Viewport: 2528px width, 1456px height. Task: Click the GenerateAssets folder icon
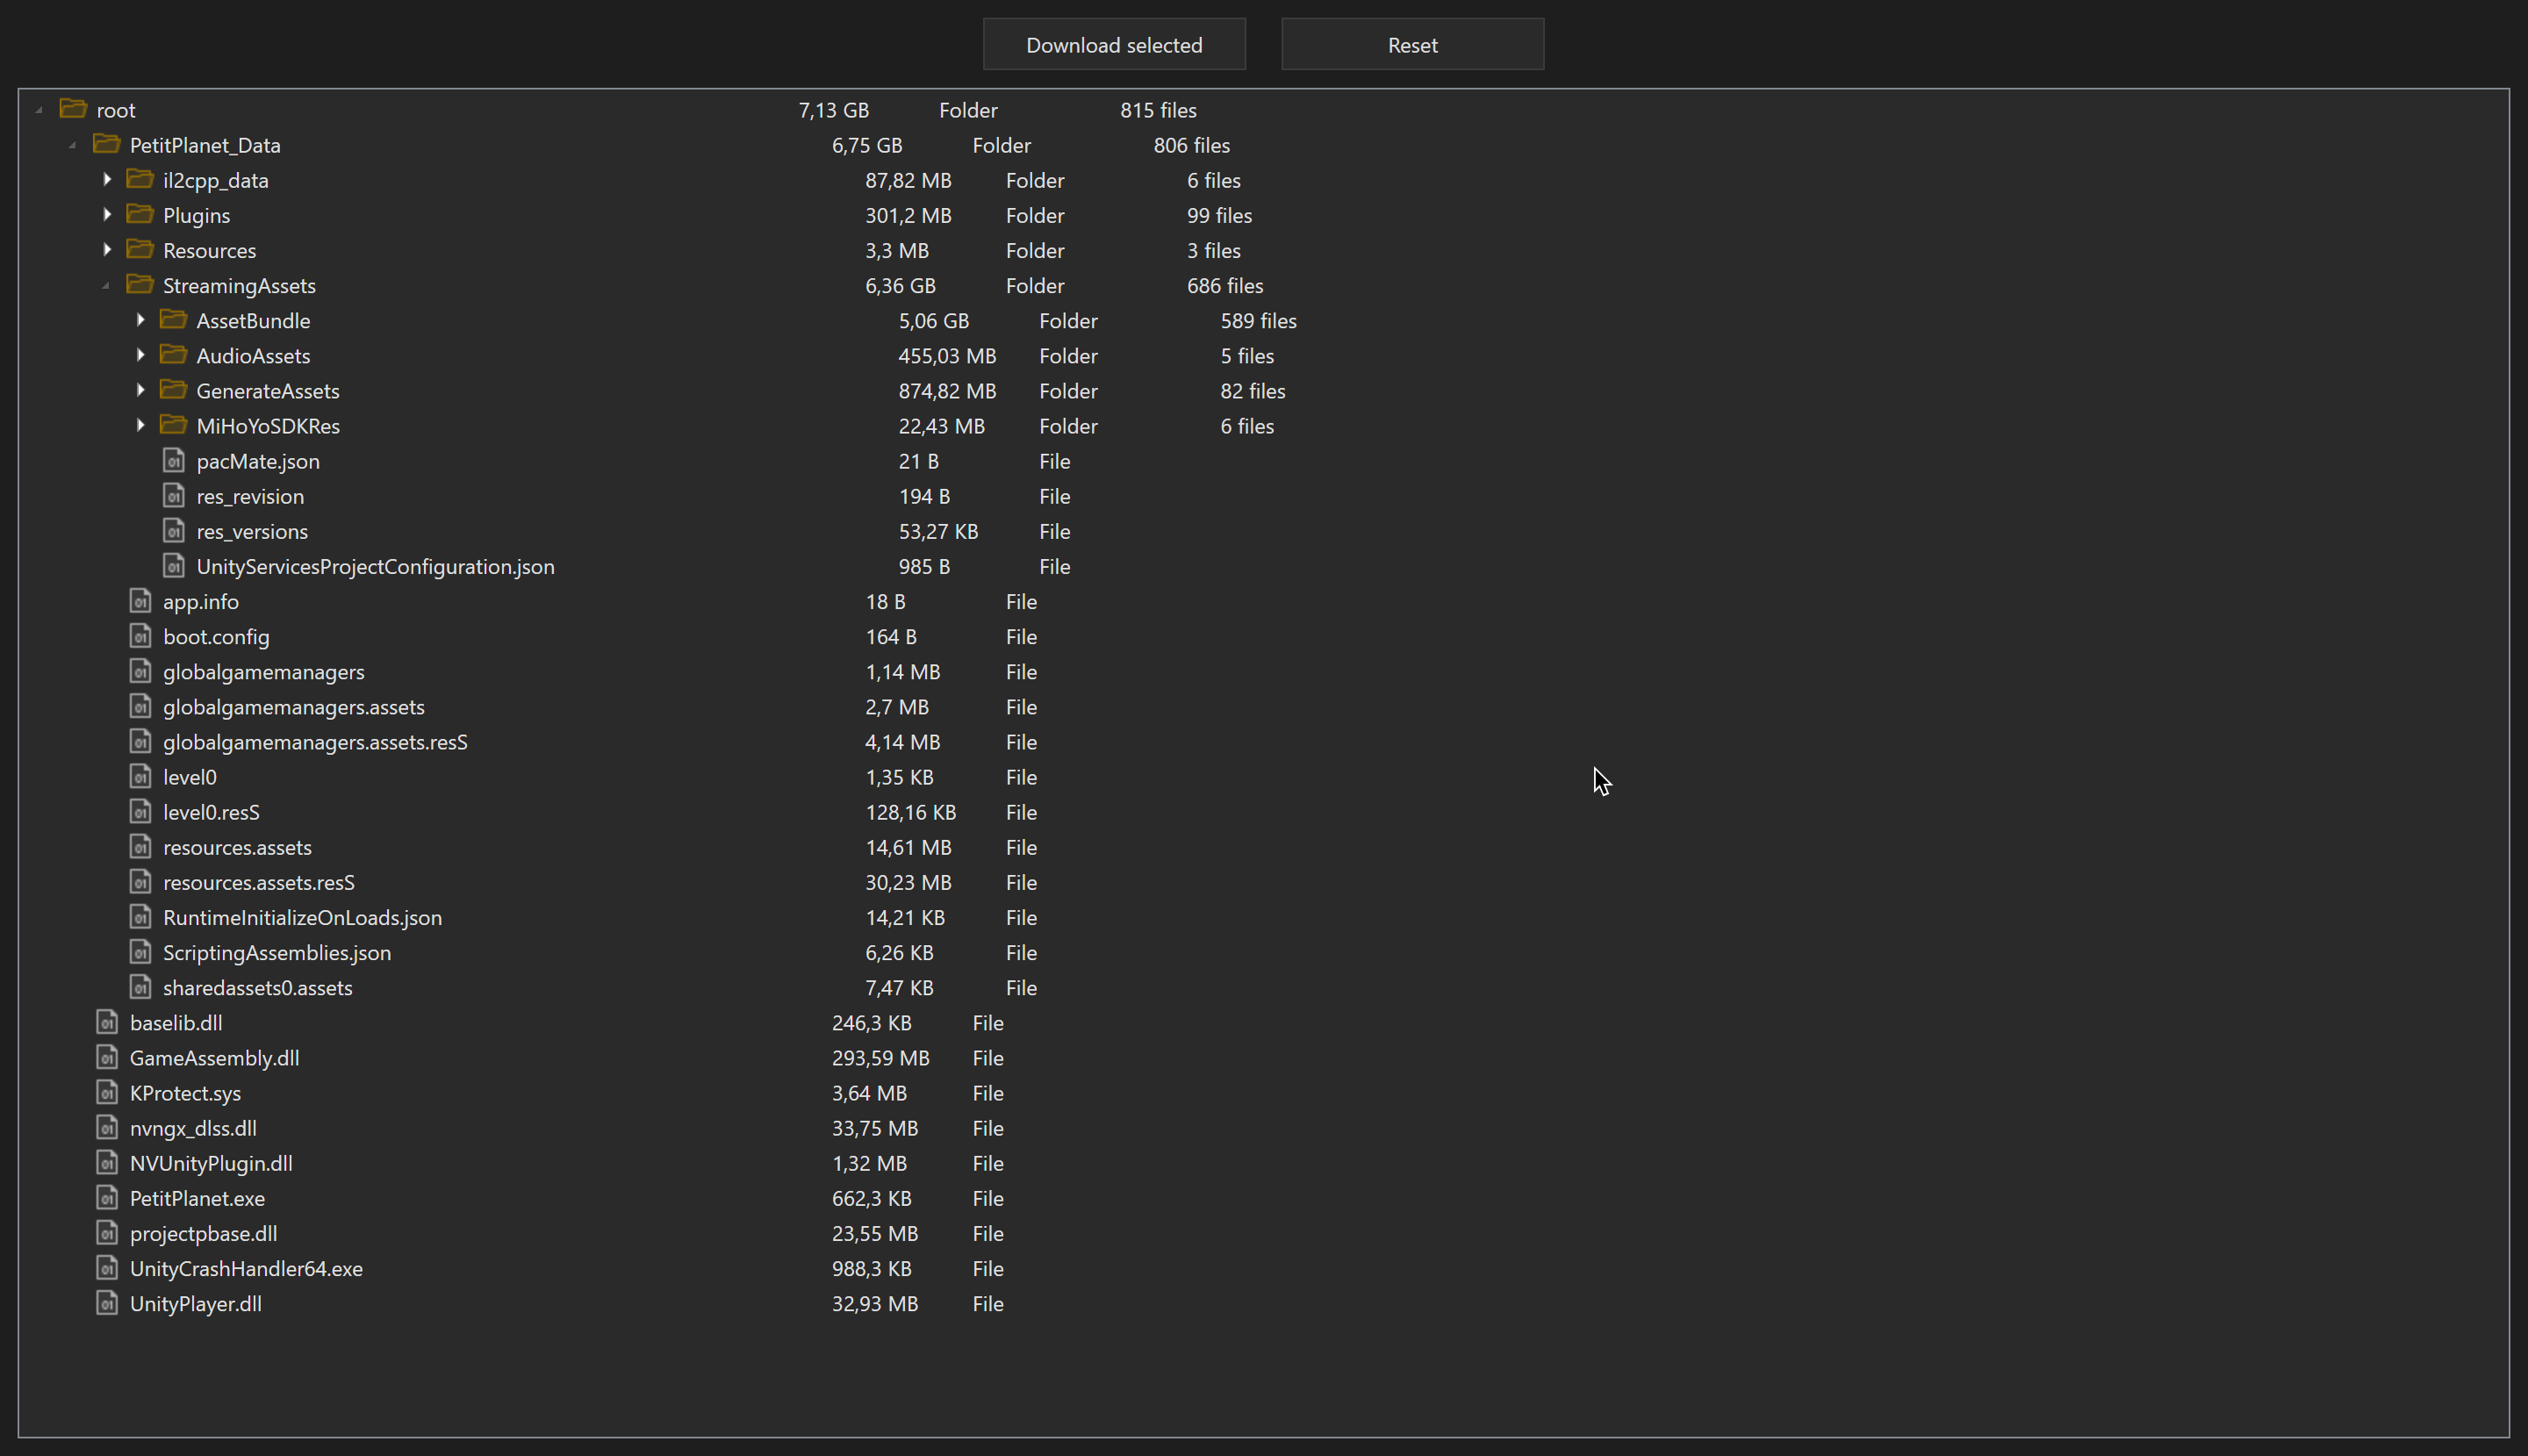click(173, 390)
